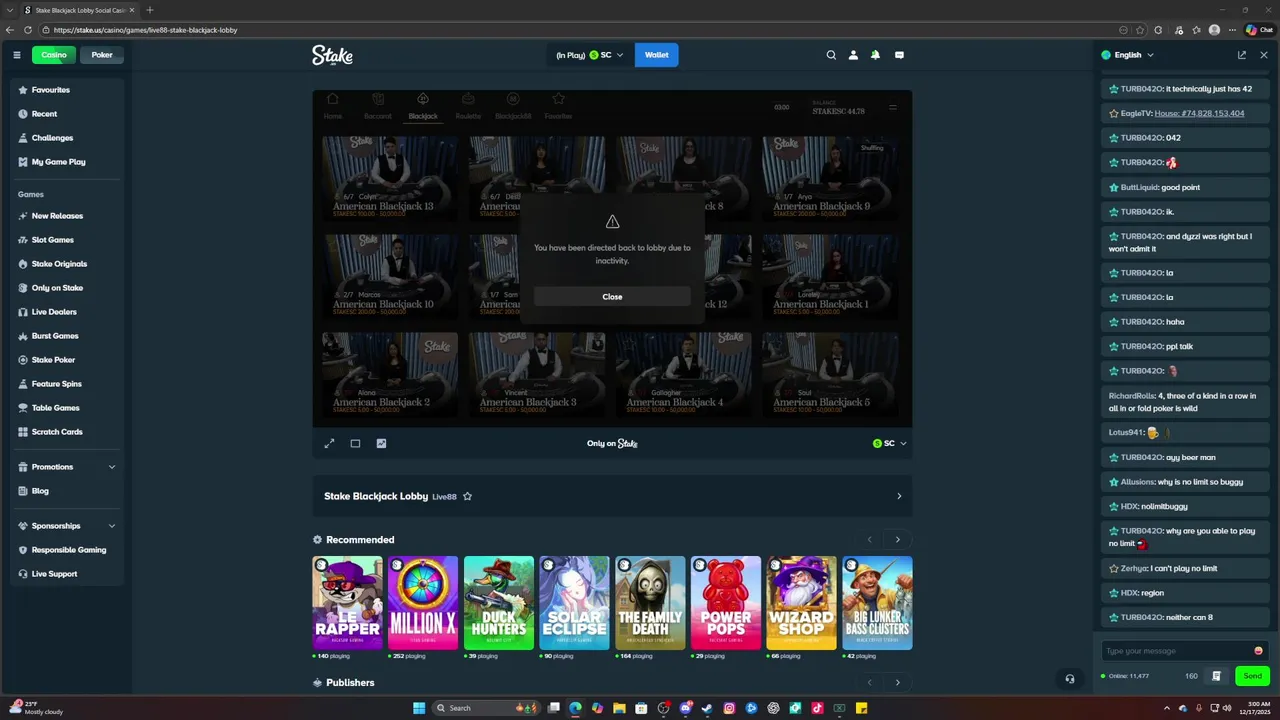Switch to theatre mode view
1280x720 pixels.
(355, 443)
